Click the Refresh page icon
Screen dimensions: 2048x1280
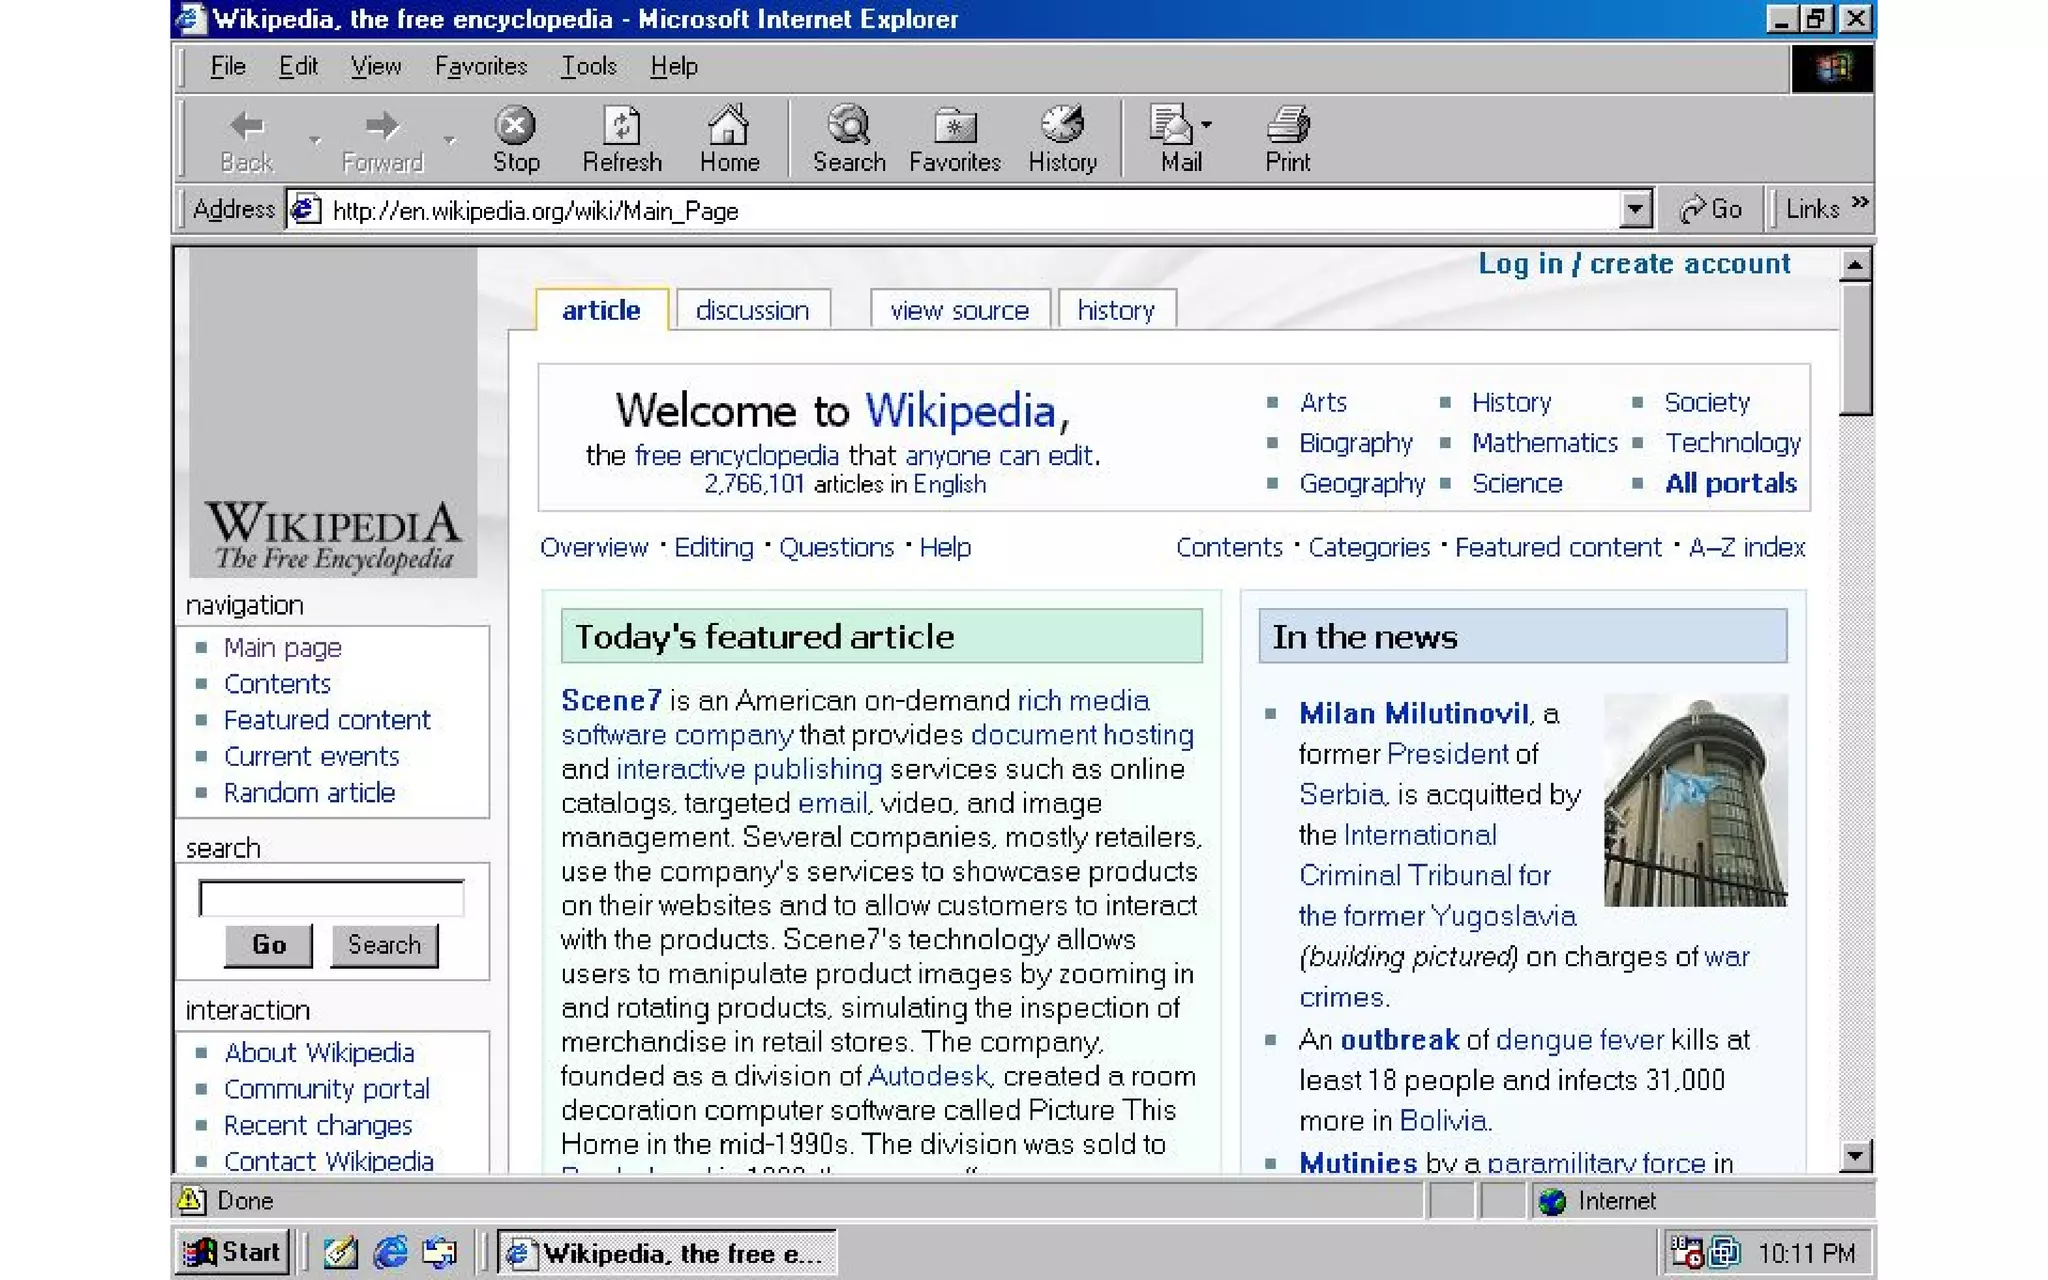coord(621,127)
